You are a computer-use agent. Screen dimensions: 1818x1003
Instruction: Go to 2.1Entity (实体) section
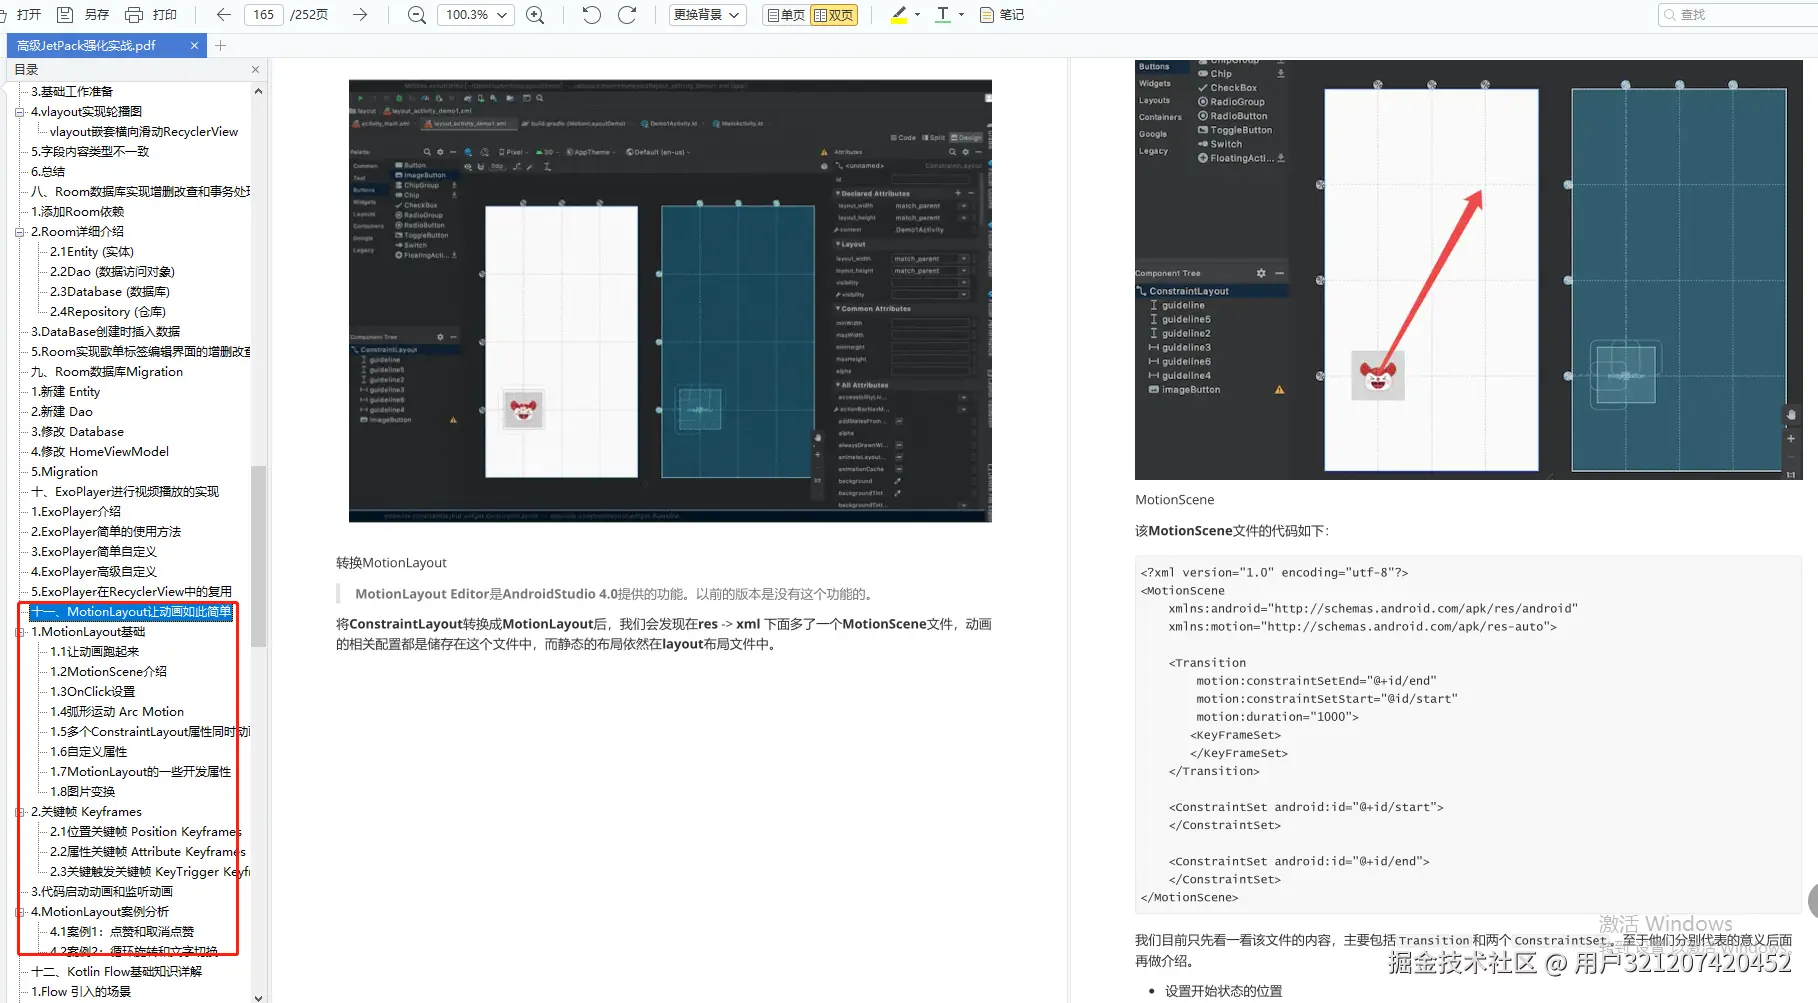(x=92, y=252)
